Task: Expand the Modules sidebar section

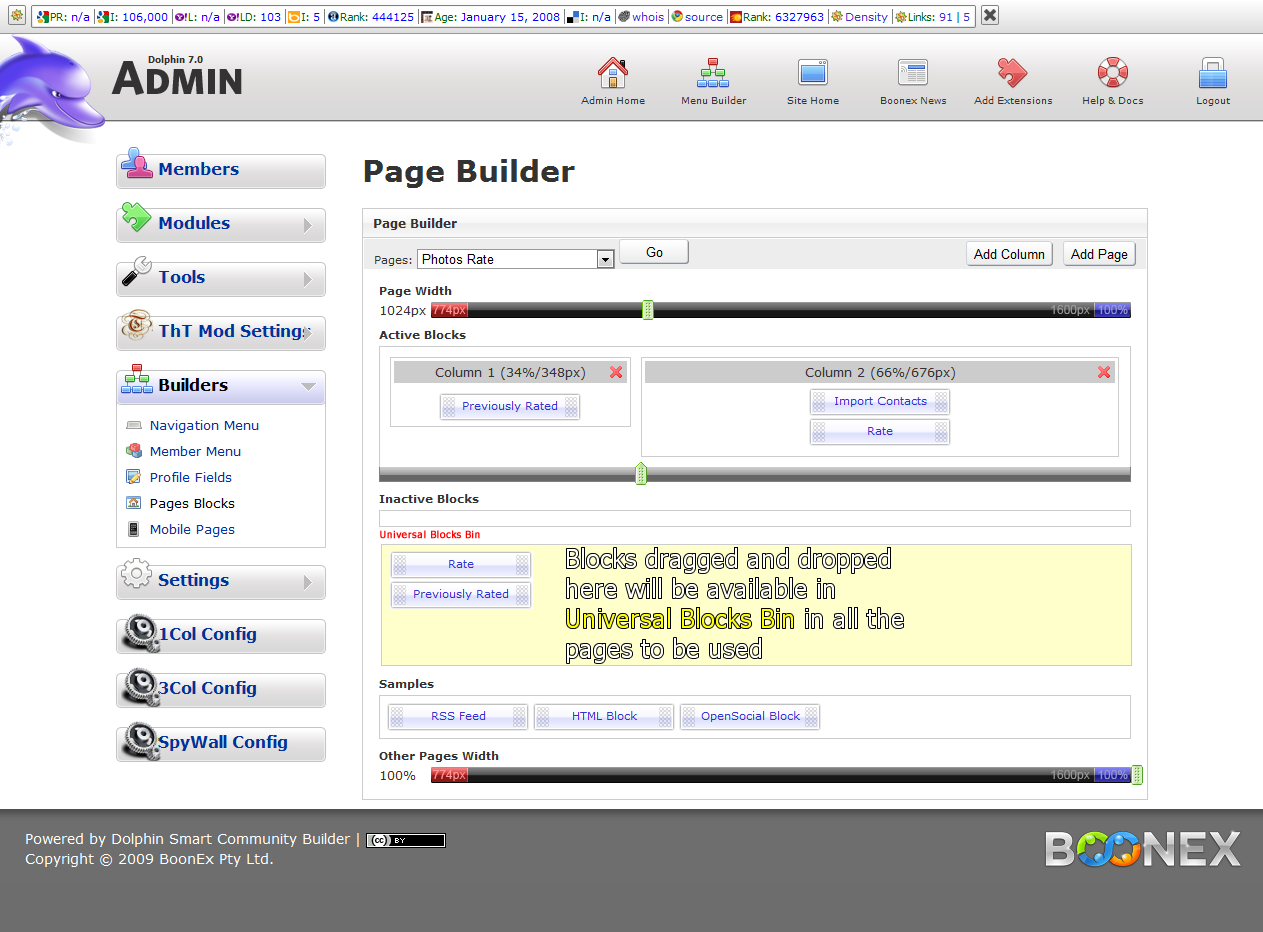Action: 221,225
